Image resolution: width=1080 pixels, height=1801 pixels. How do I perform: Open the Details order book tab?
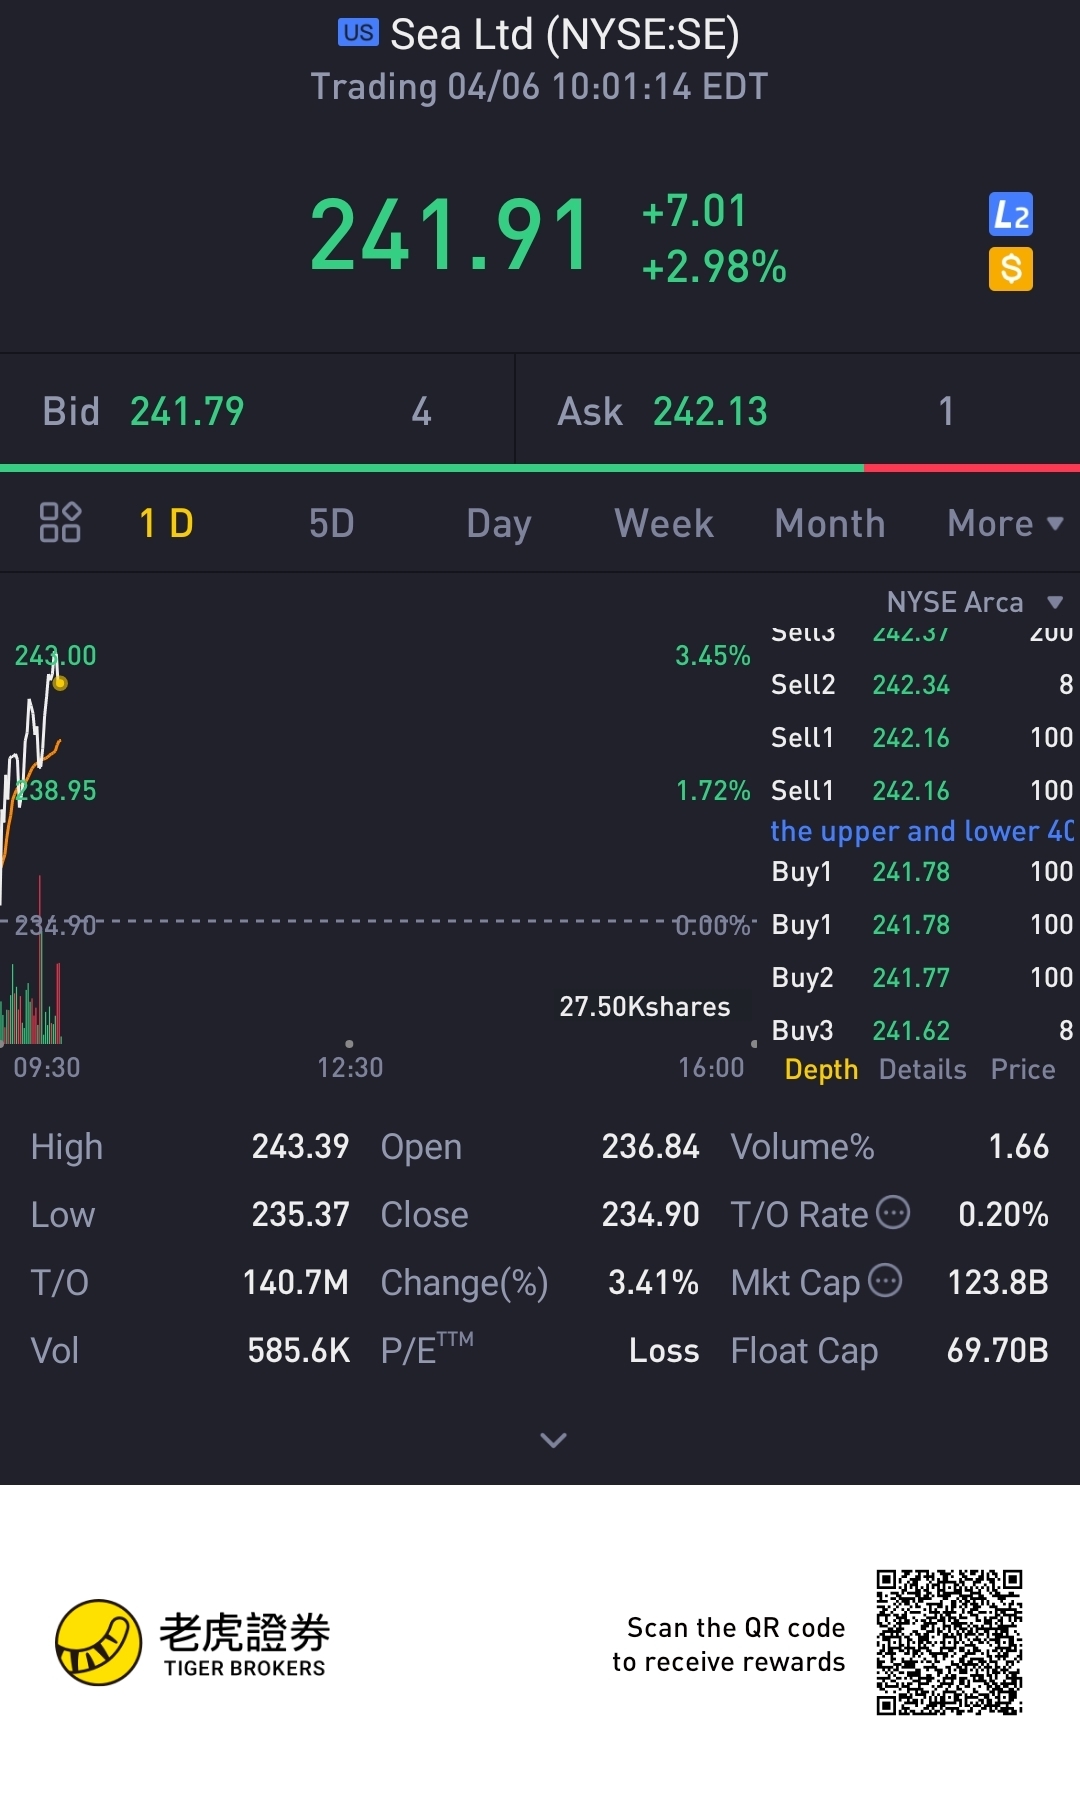click(x=922, y=1069)
